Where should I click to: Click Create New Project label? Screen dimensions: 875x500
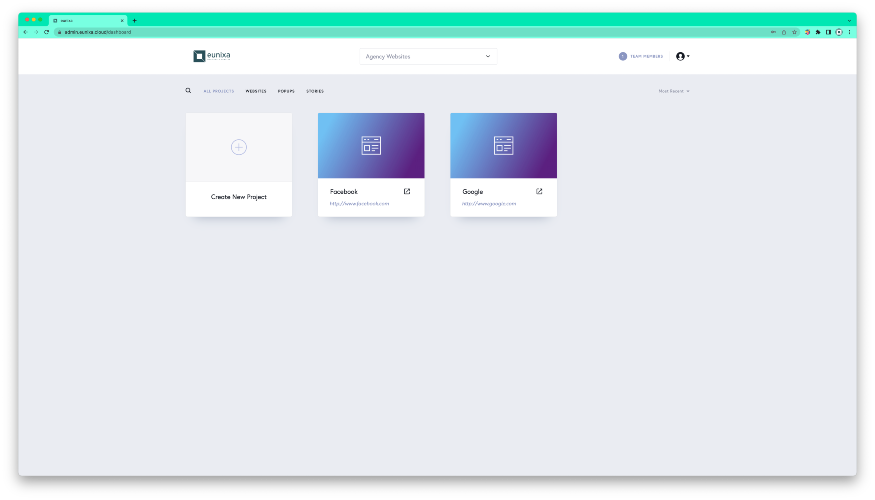tap(239, 197)
